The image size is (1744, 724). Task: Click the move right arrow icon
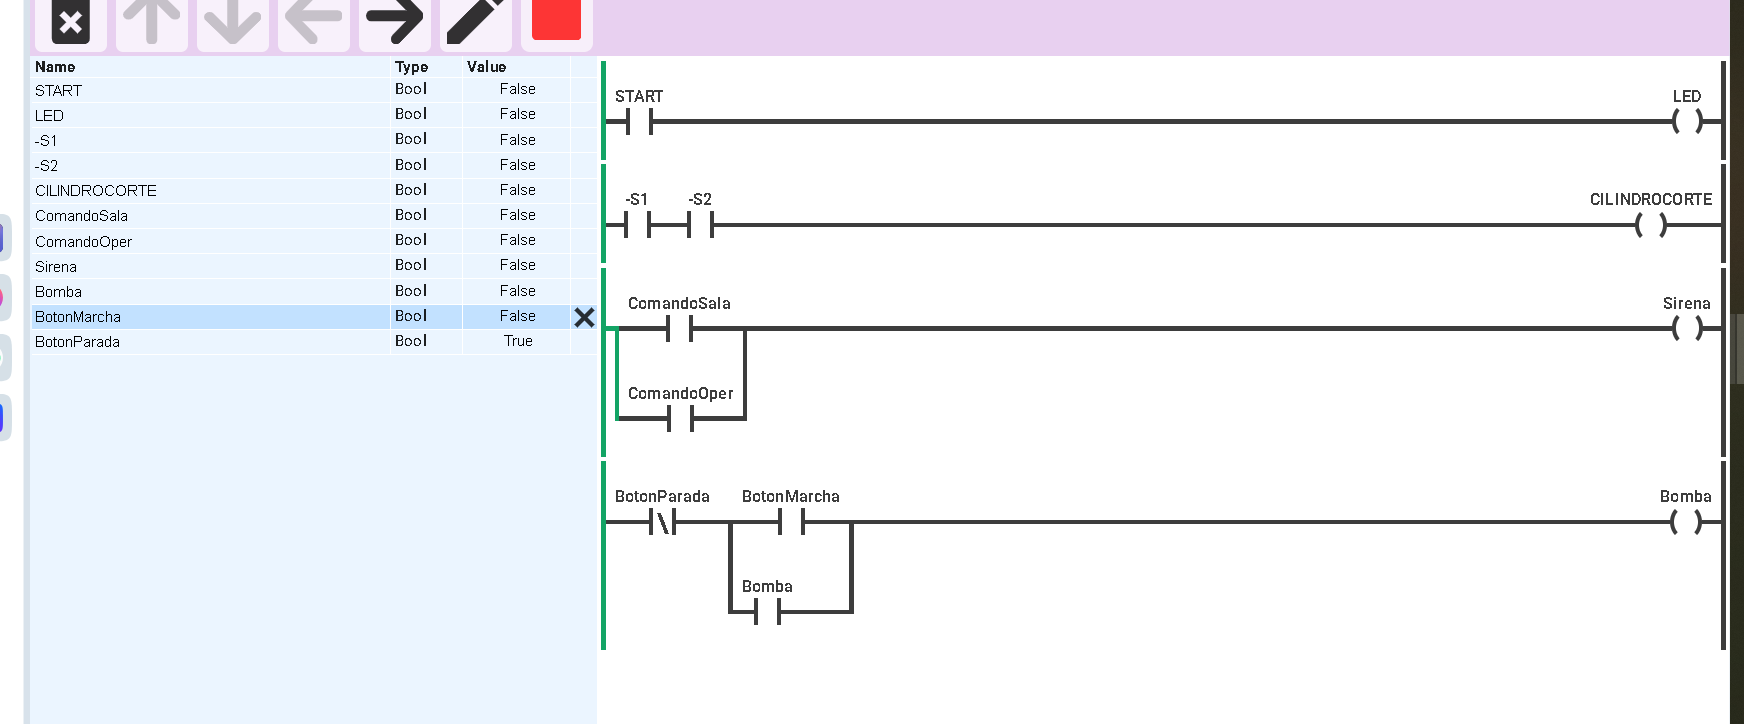(394, 22)
